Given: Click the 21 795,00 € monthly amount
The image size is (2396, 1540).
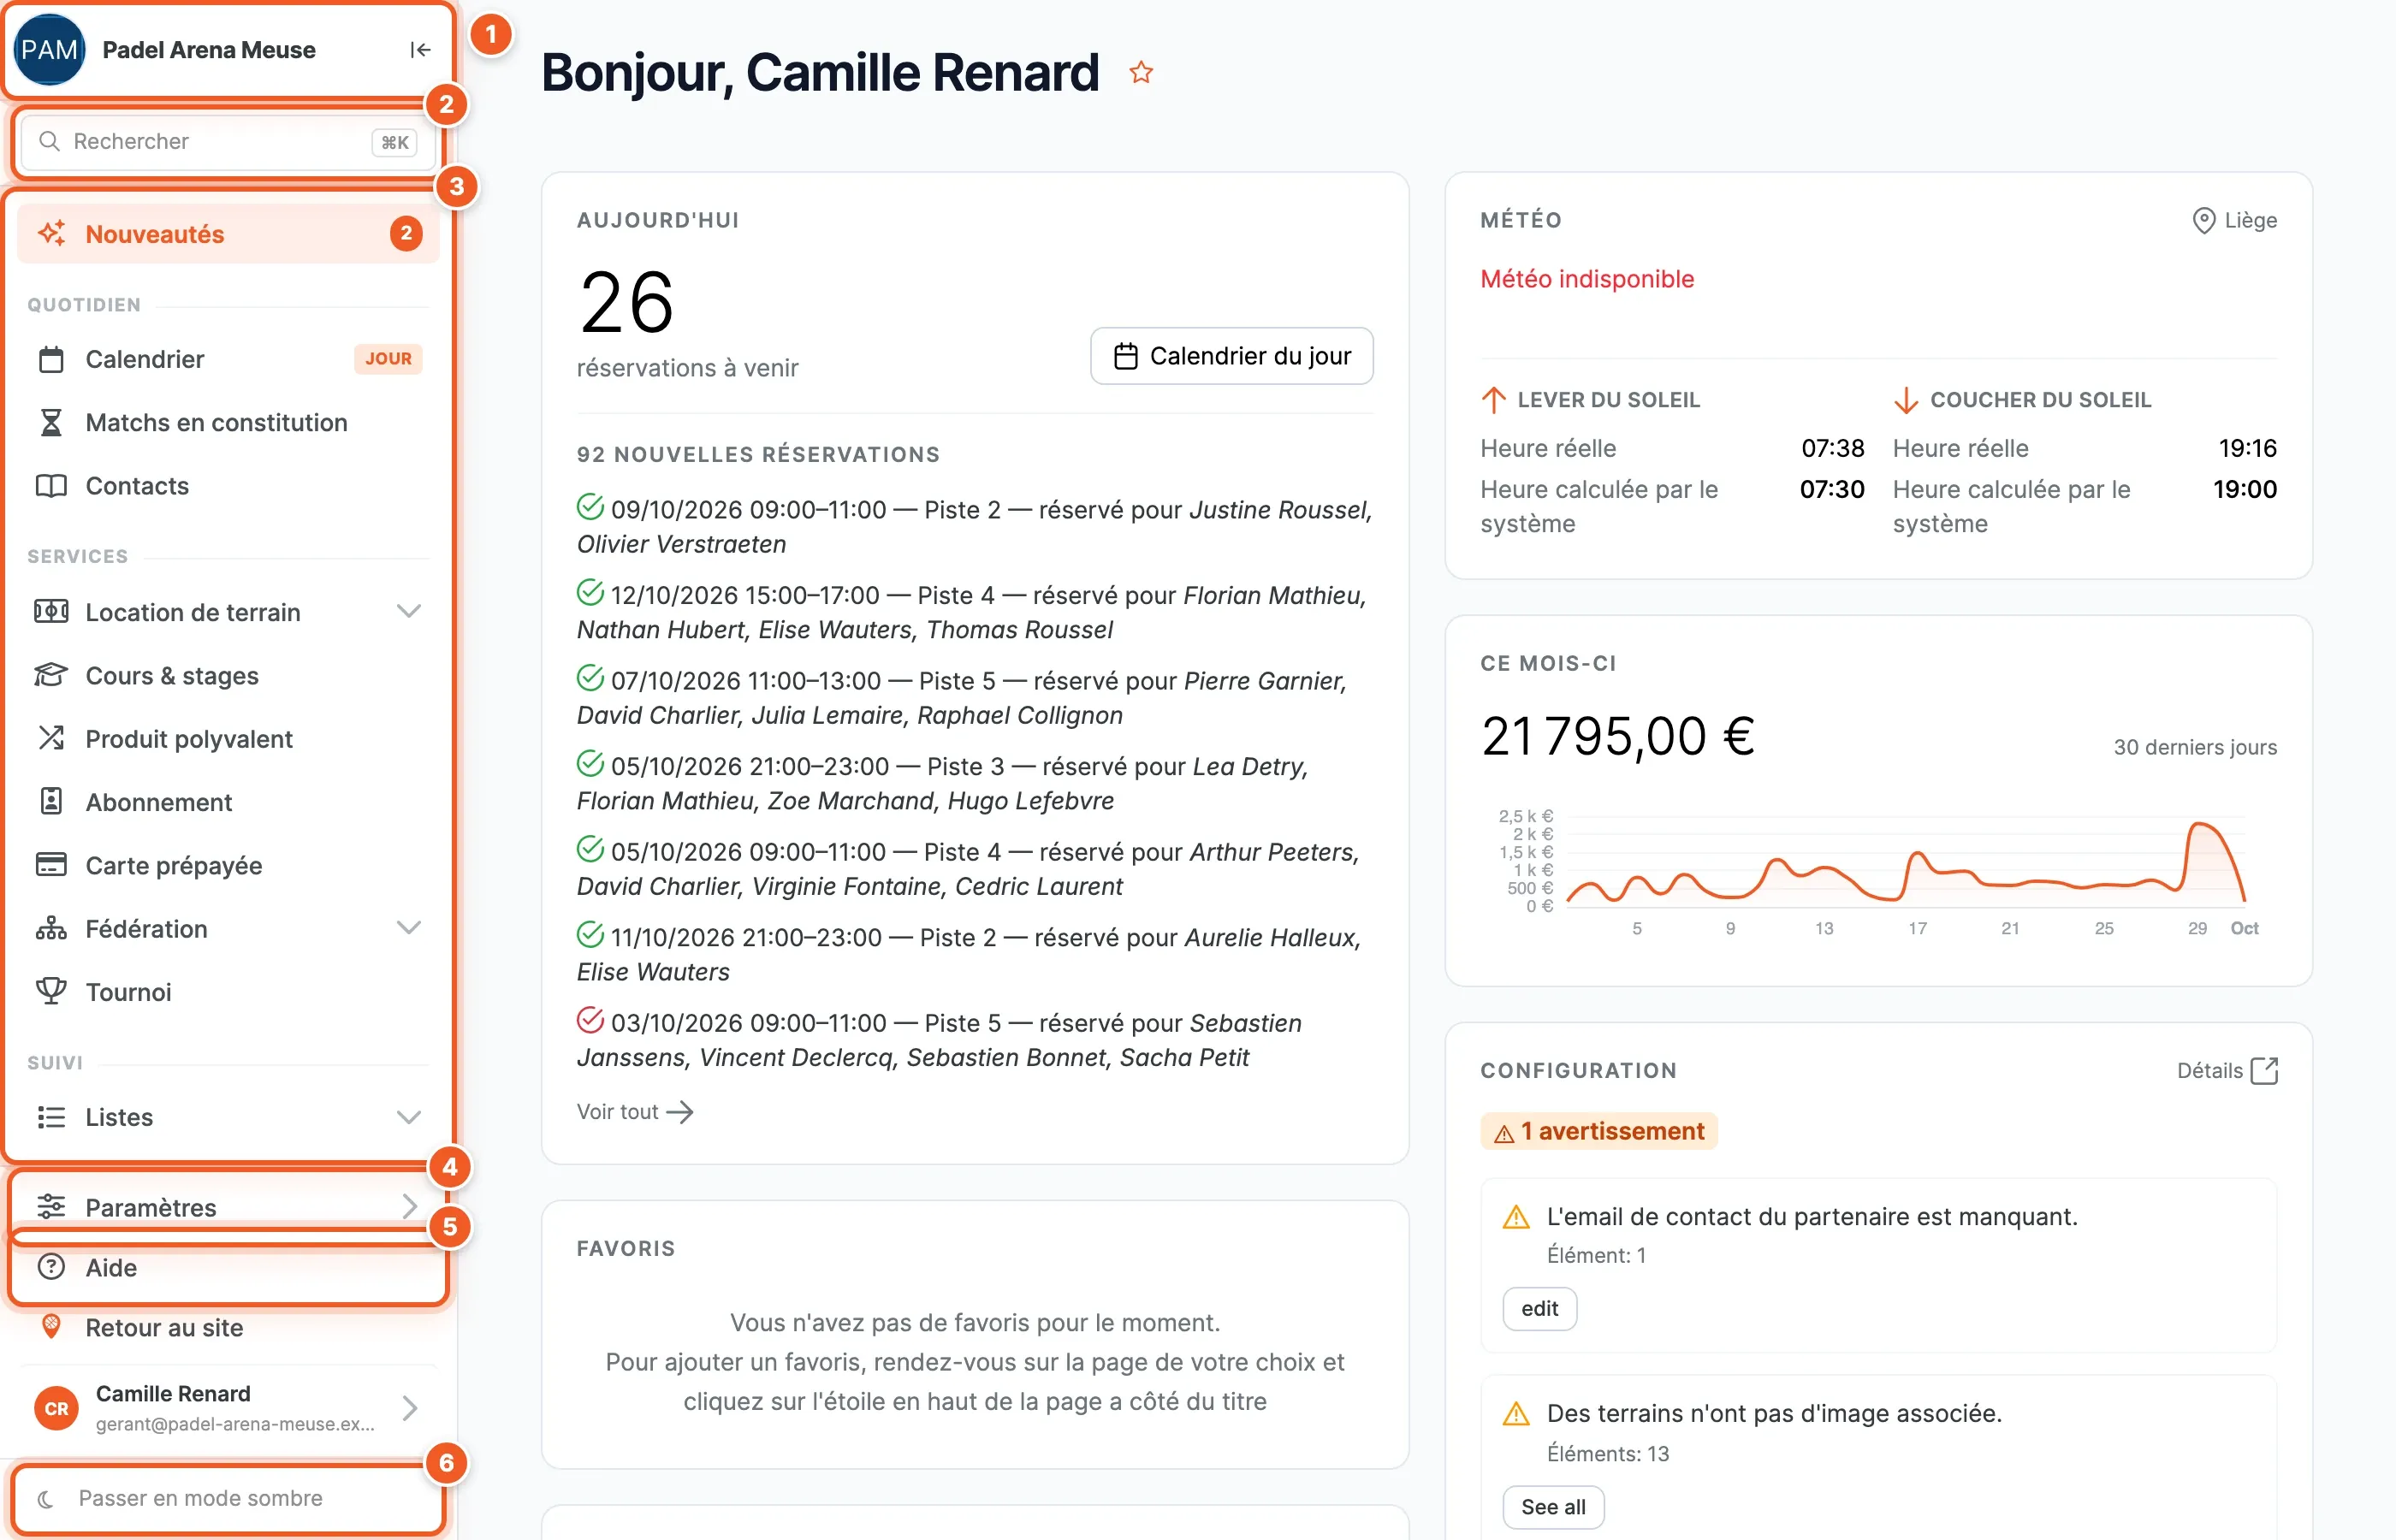Looking at the screenshot, I should click(x=1618, y=737).
